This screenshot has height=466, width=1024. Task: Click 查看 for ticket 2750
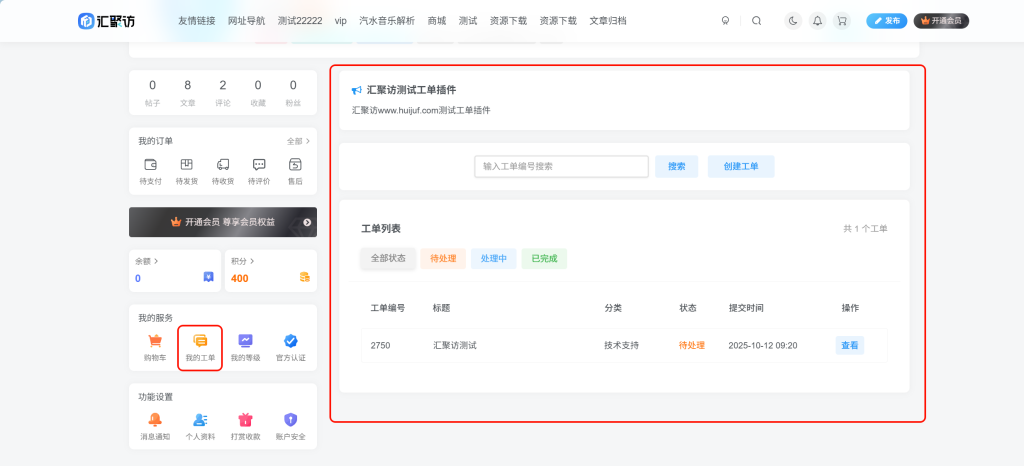pos(849,345)
